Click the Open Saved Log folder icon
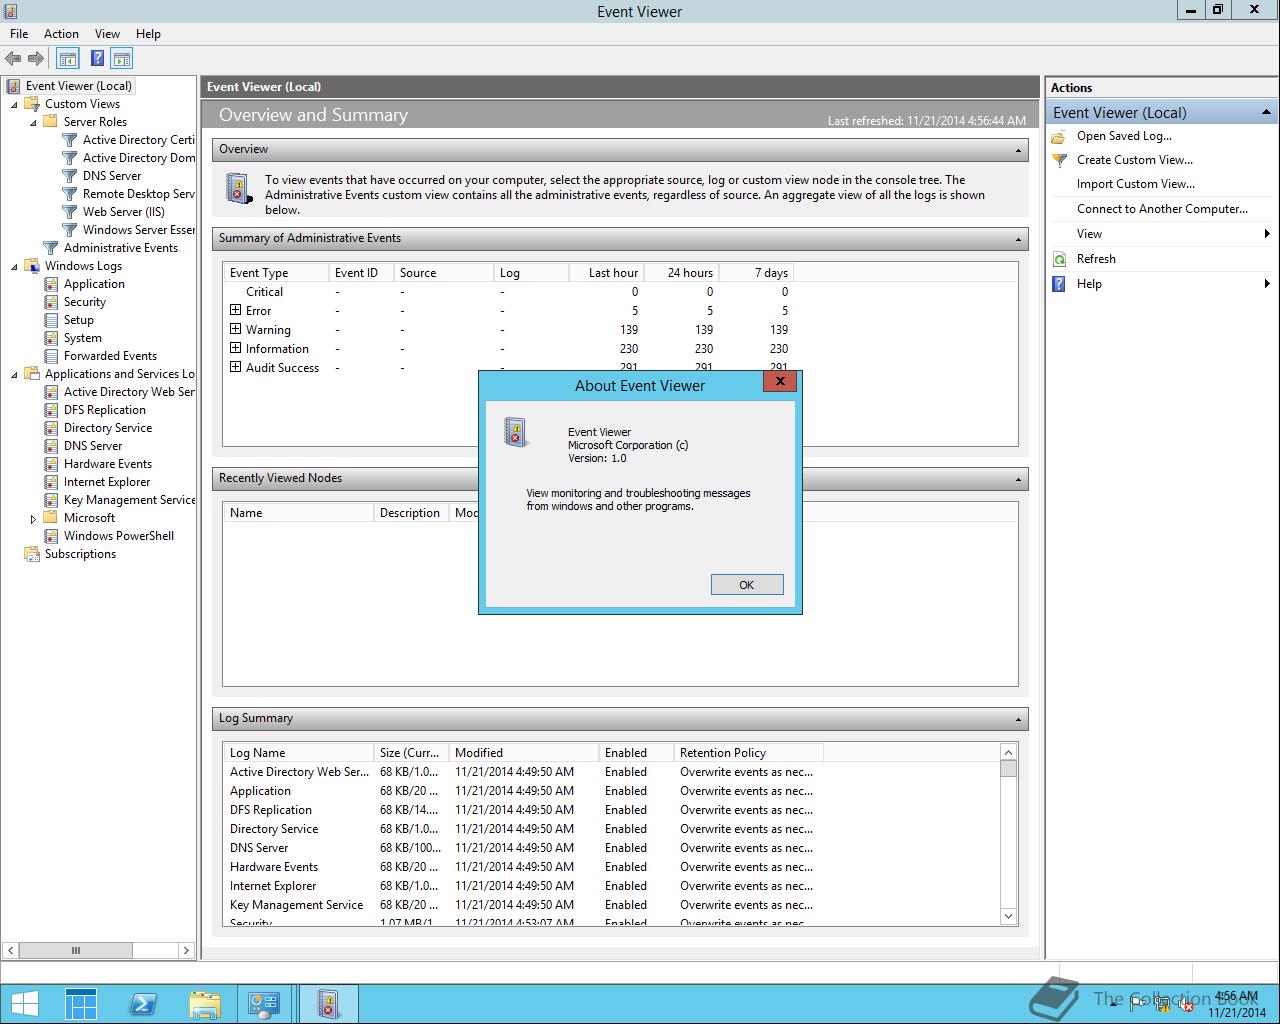 [x=1059, y=137]
